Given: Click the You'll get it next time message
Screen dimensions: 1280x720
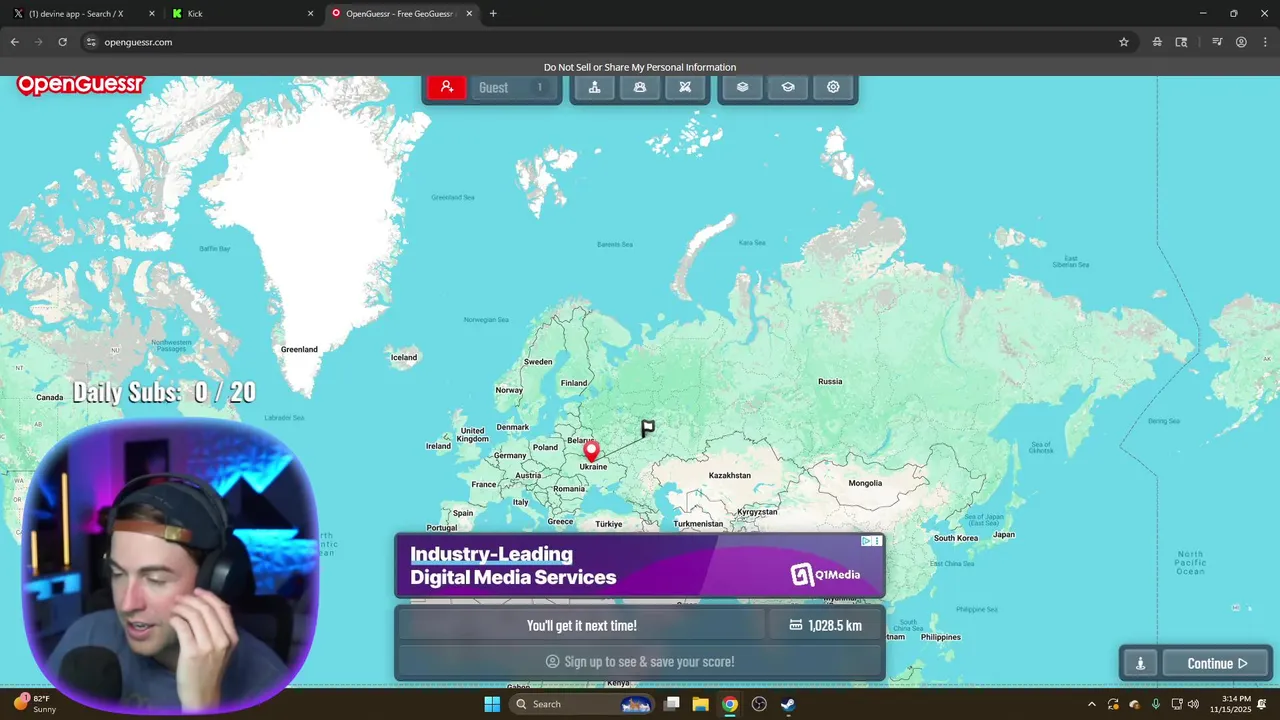Looking at the screenshot, I should [582, 625].
